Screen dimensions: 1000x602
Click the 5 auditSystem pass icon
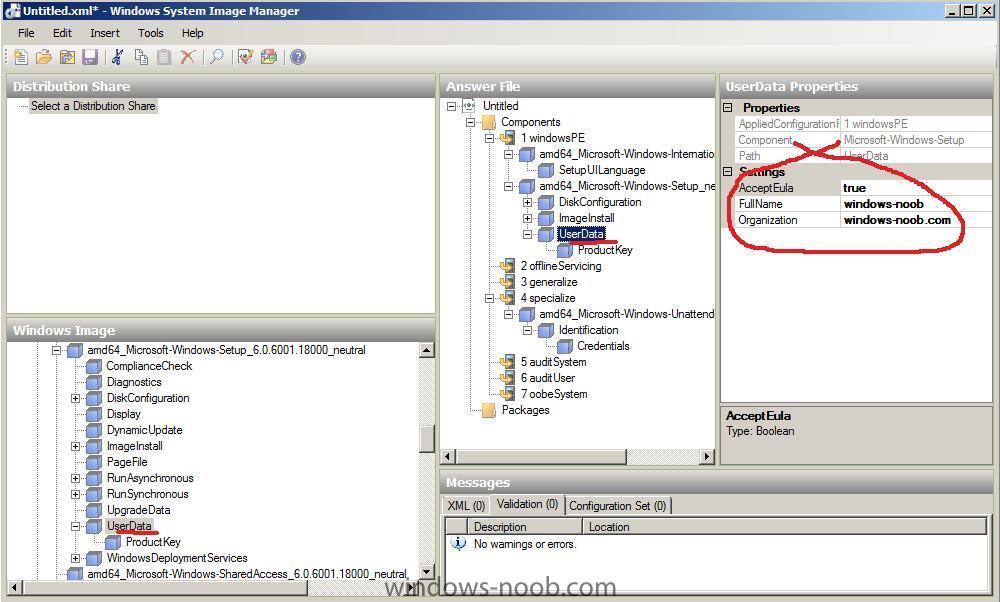(x=508, y=362)
